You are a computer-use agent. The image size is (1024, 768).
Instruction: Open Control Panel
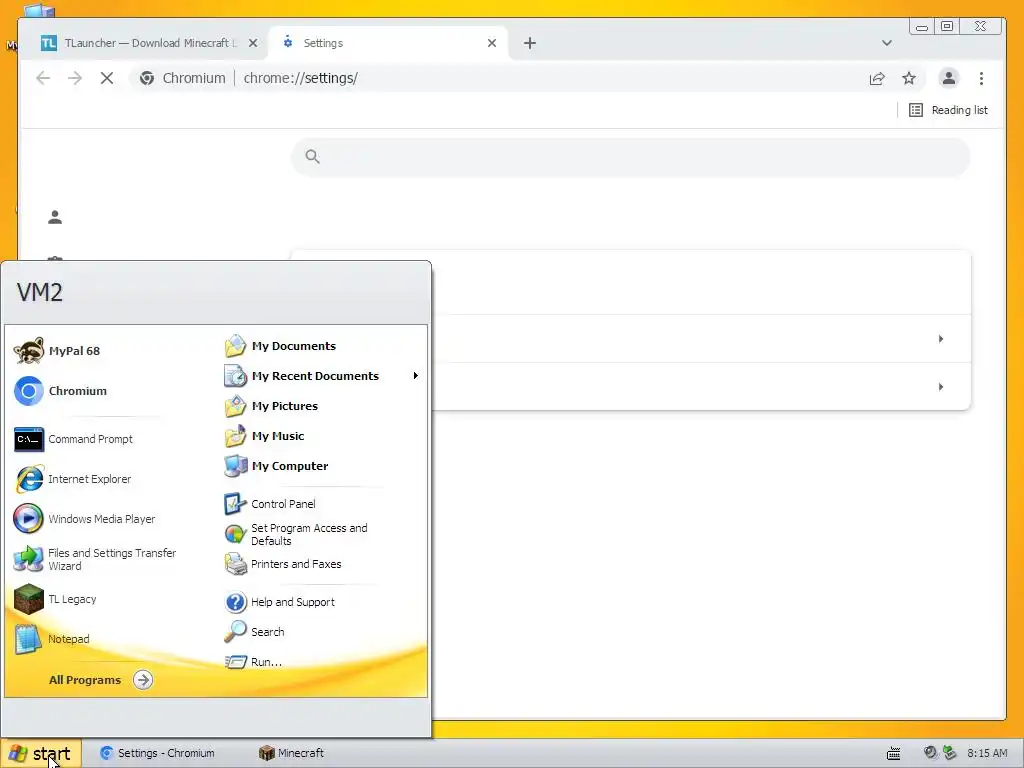270,504
